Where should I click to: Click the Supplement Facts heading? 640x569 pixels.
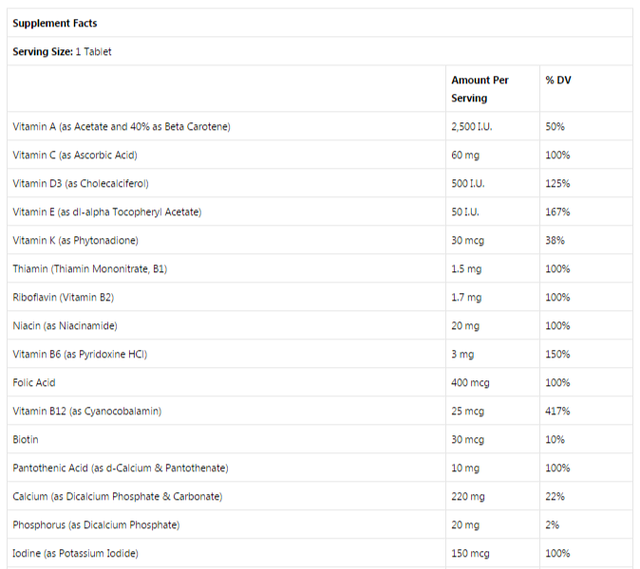[x=55, y=23]
